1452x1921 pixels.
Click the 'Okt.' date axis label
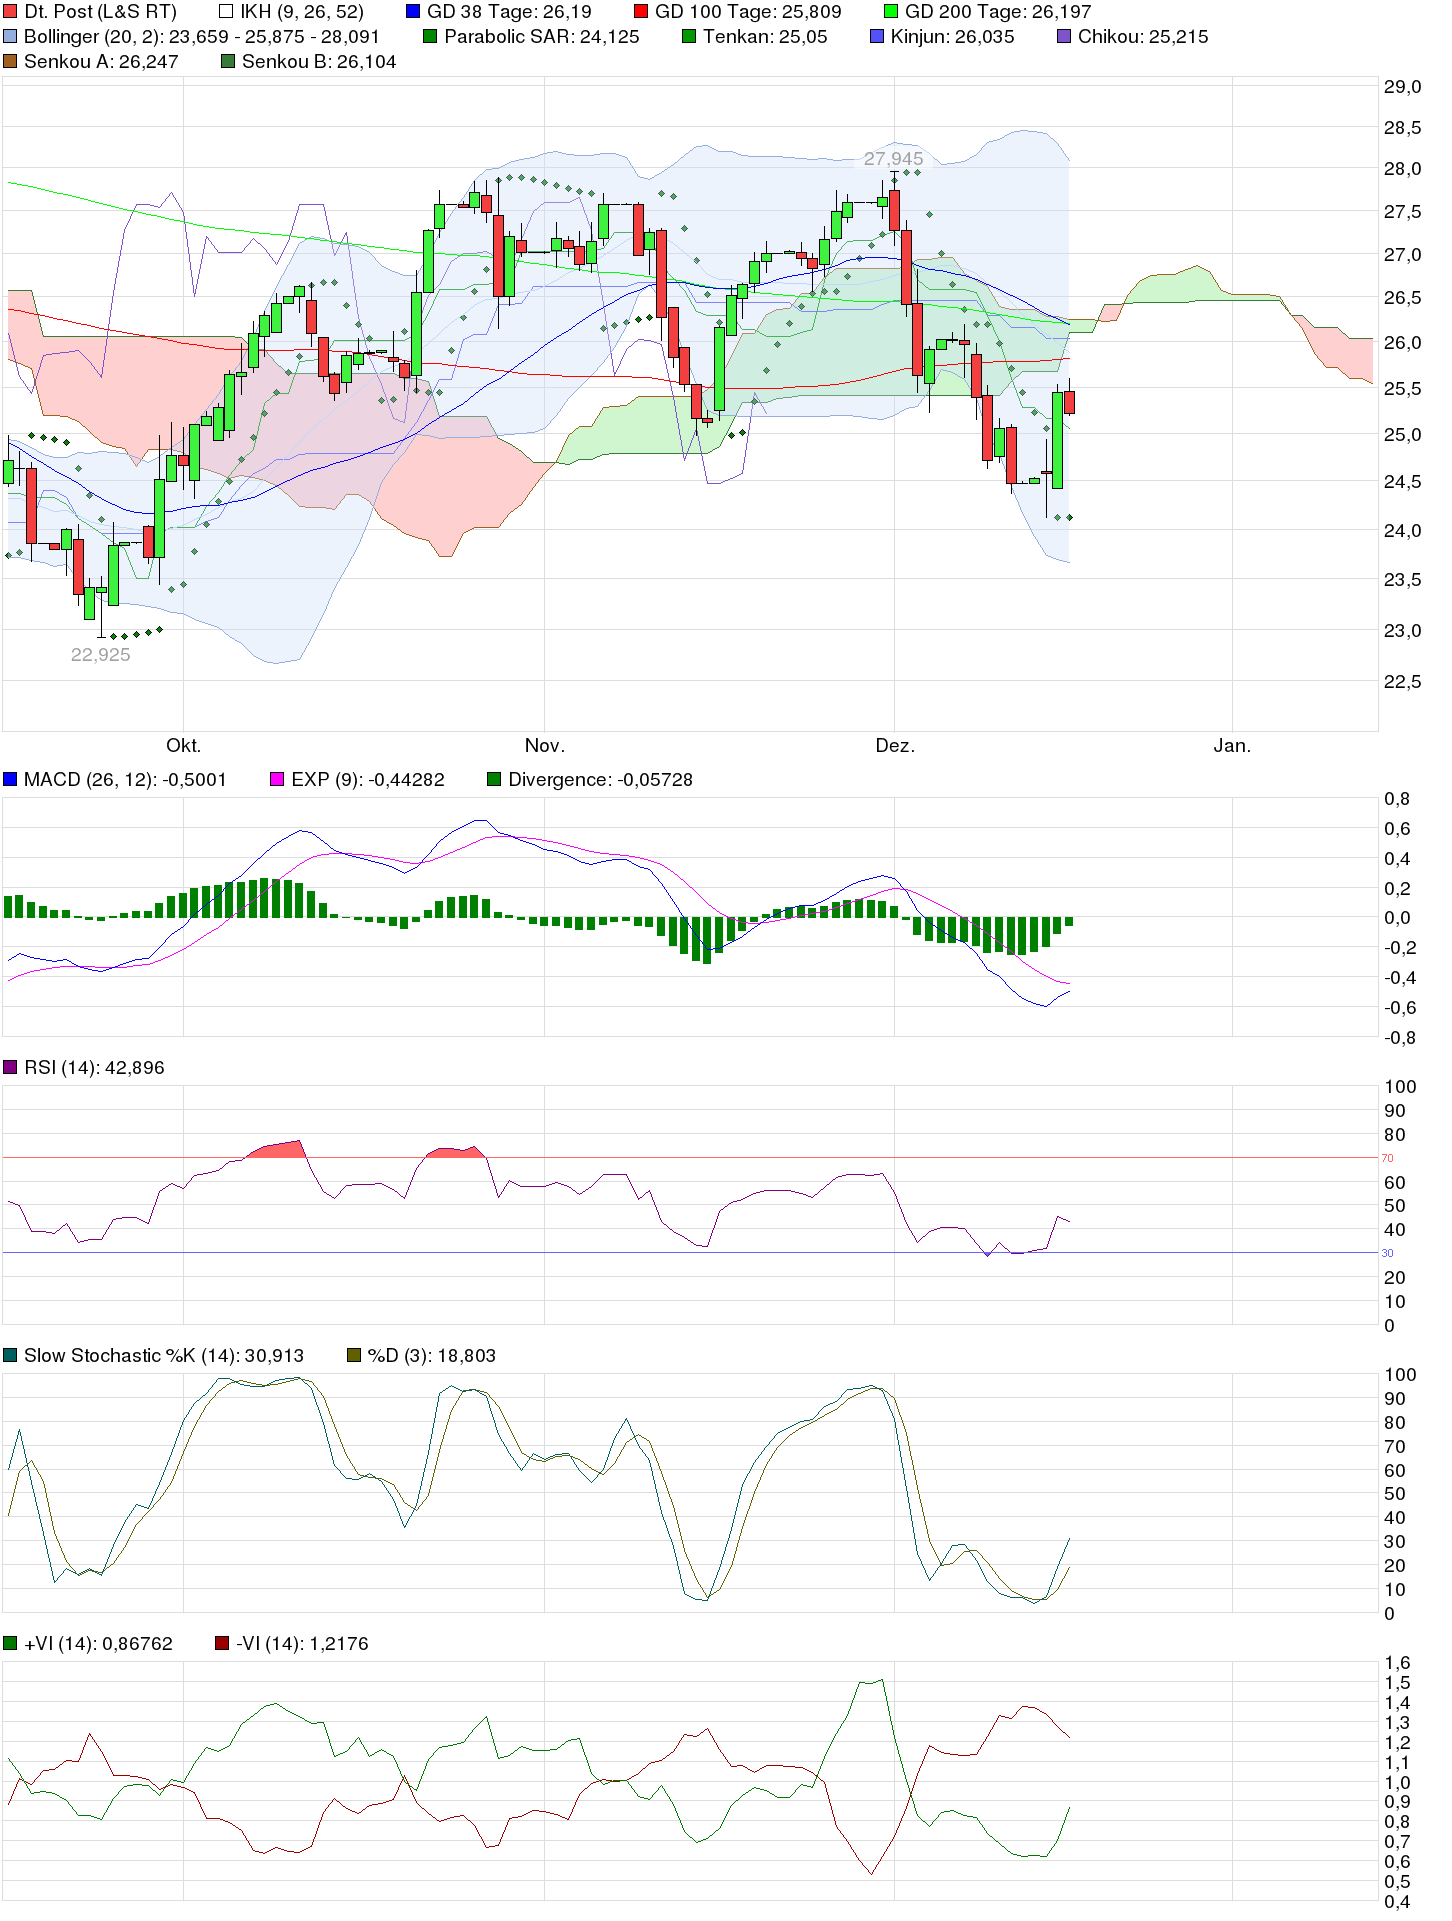pos(184,745)
